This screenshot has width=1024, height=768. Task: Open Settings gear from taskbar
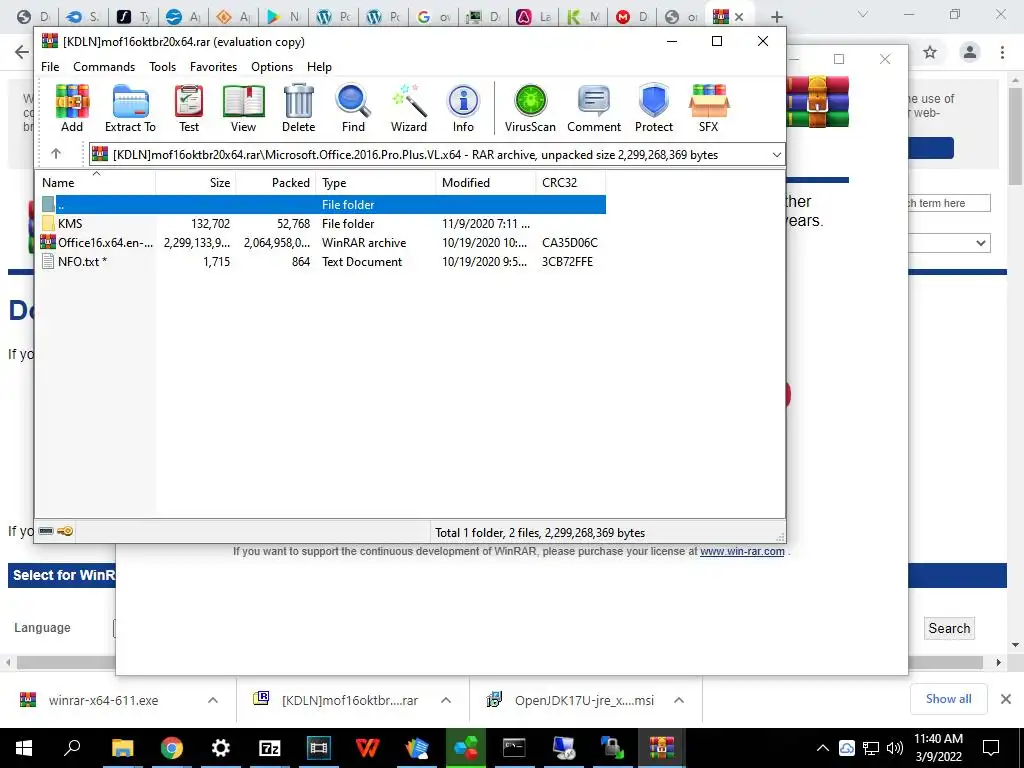[221, 748]
